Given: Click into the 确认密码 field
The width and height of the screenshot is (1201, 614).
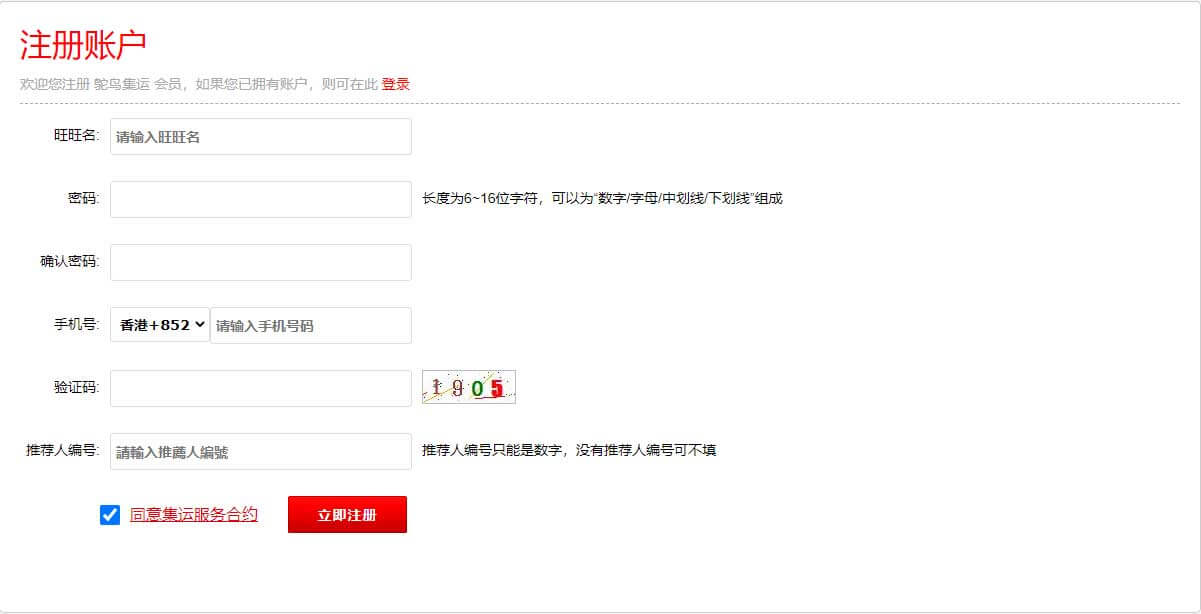Looking at the screenshot, I should tap(261, 262).
